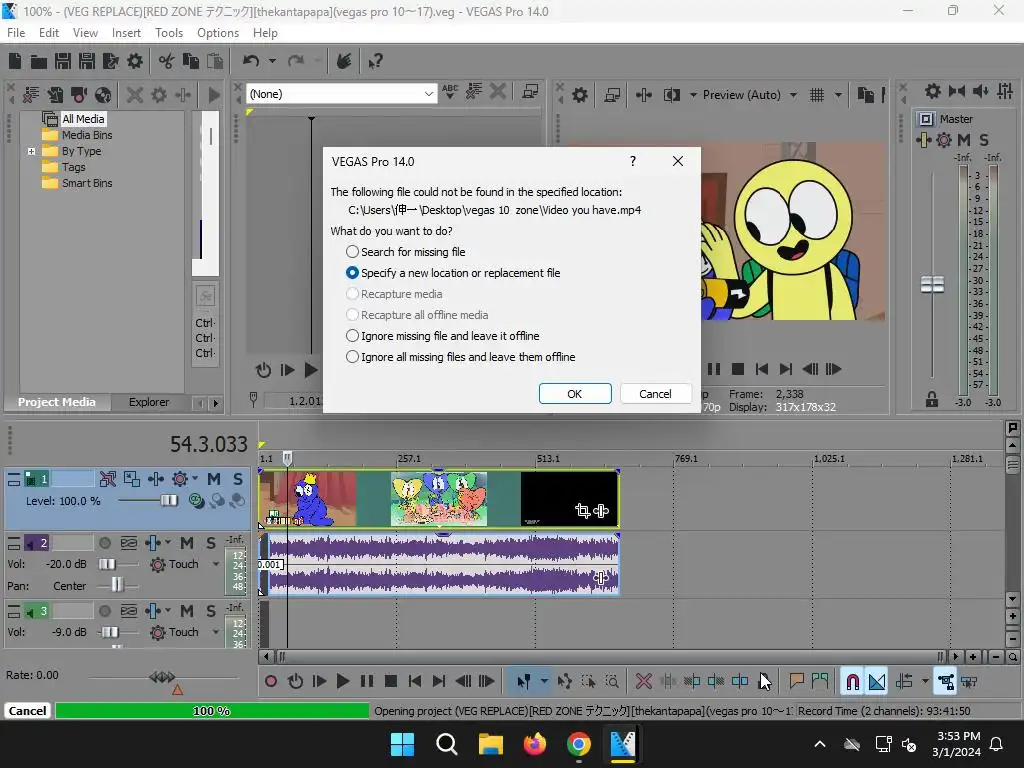
Task: Click the Undo arrow icon
Action: [x=251, y=61]
